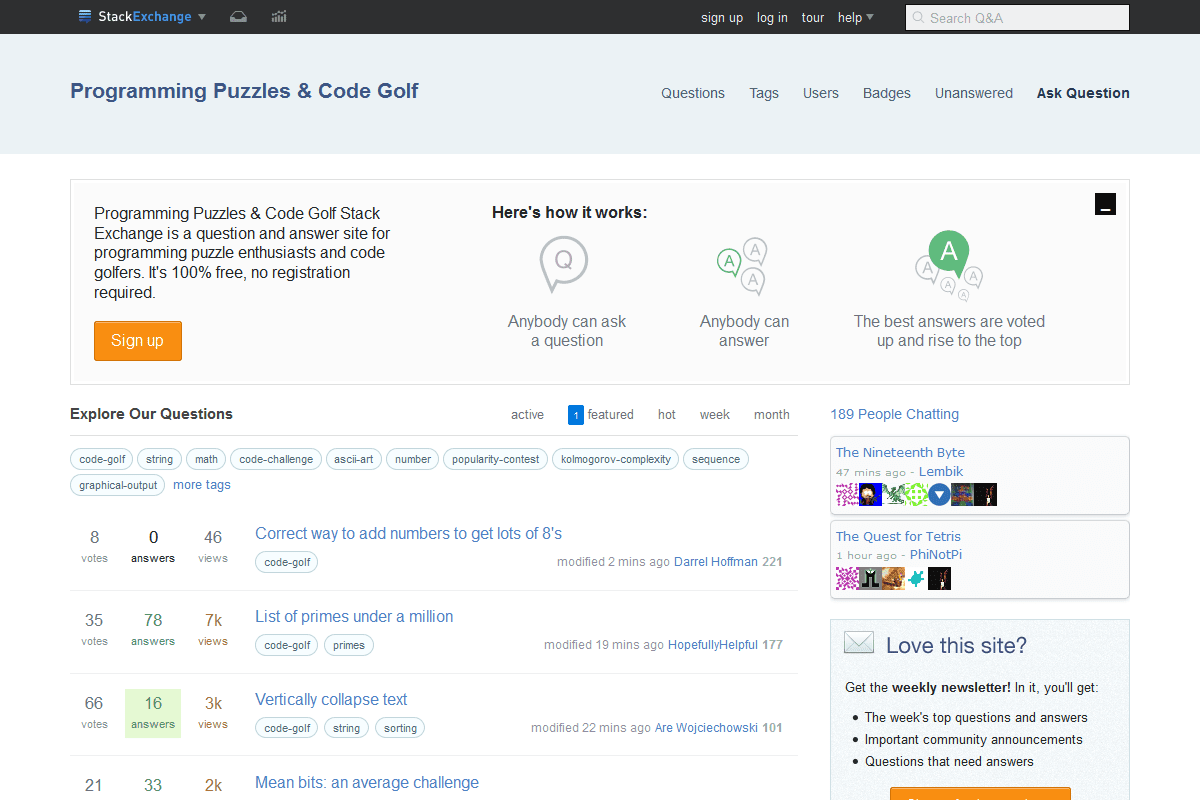Expand more tags list
Image resolution: width=1200 pixels, height=800 pixels.
click(x=202, y=485)
